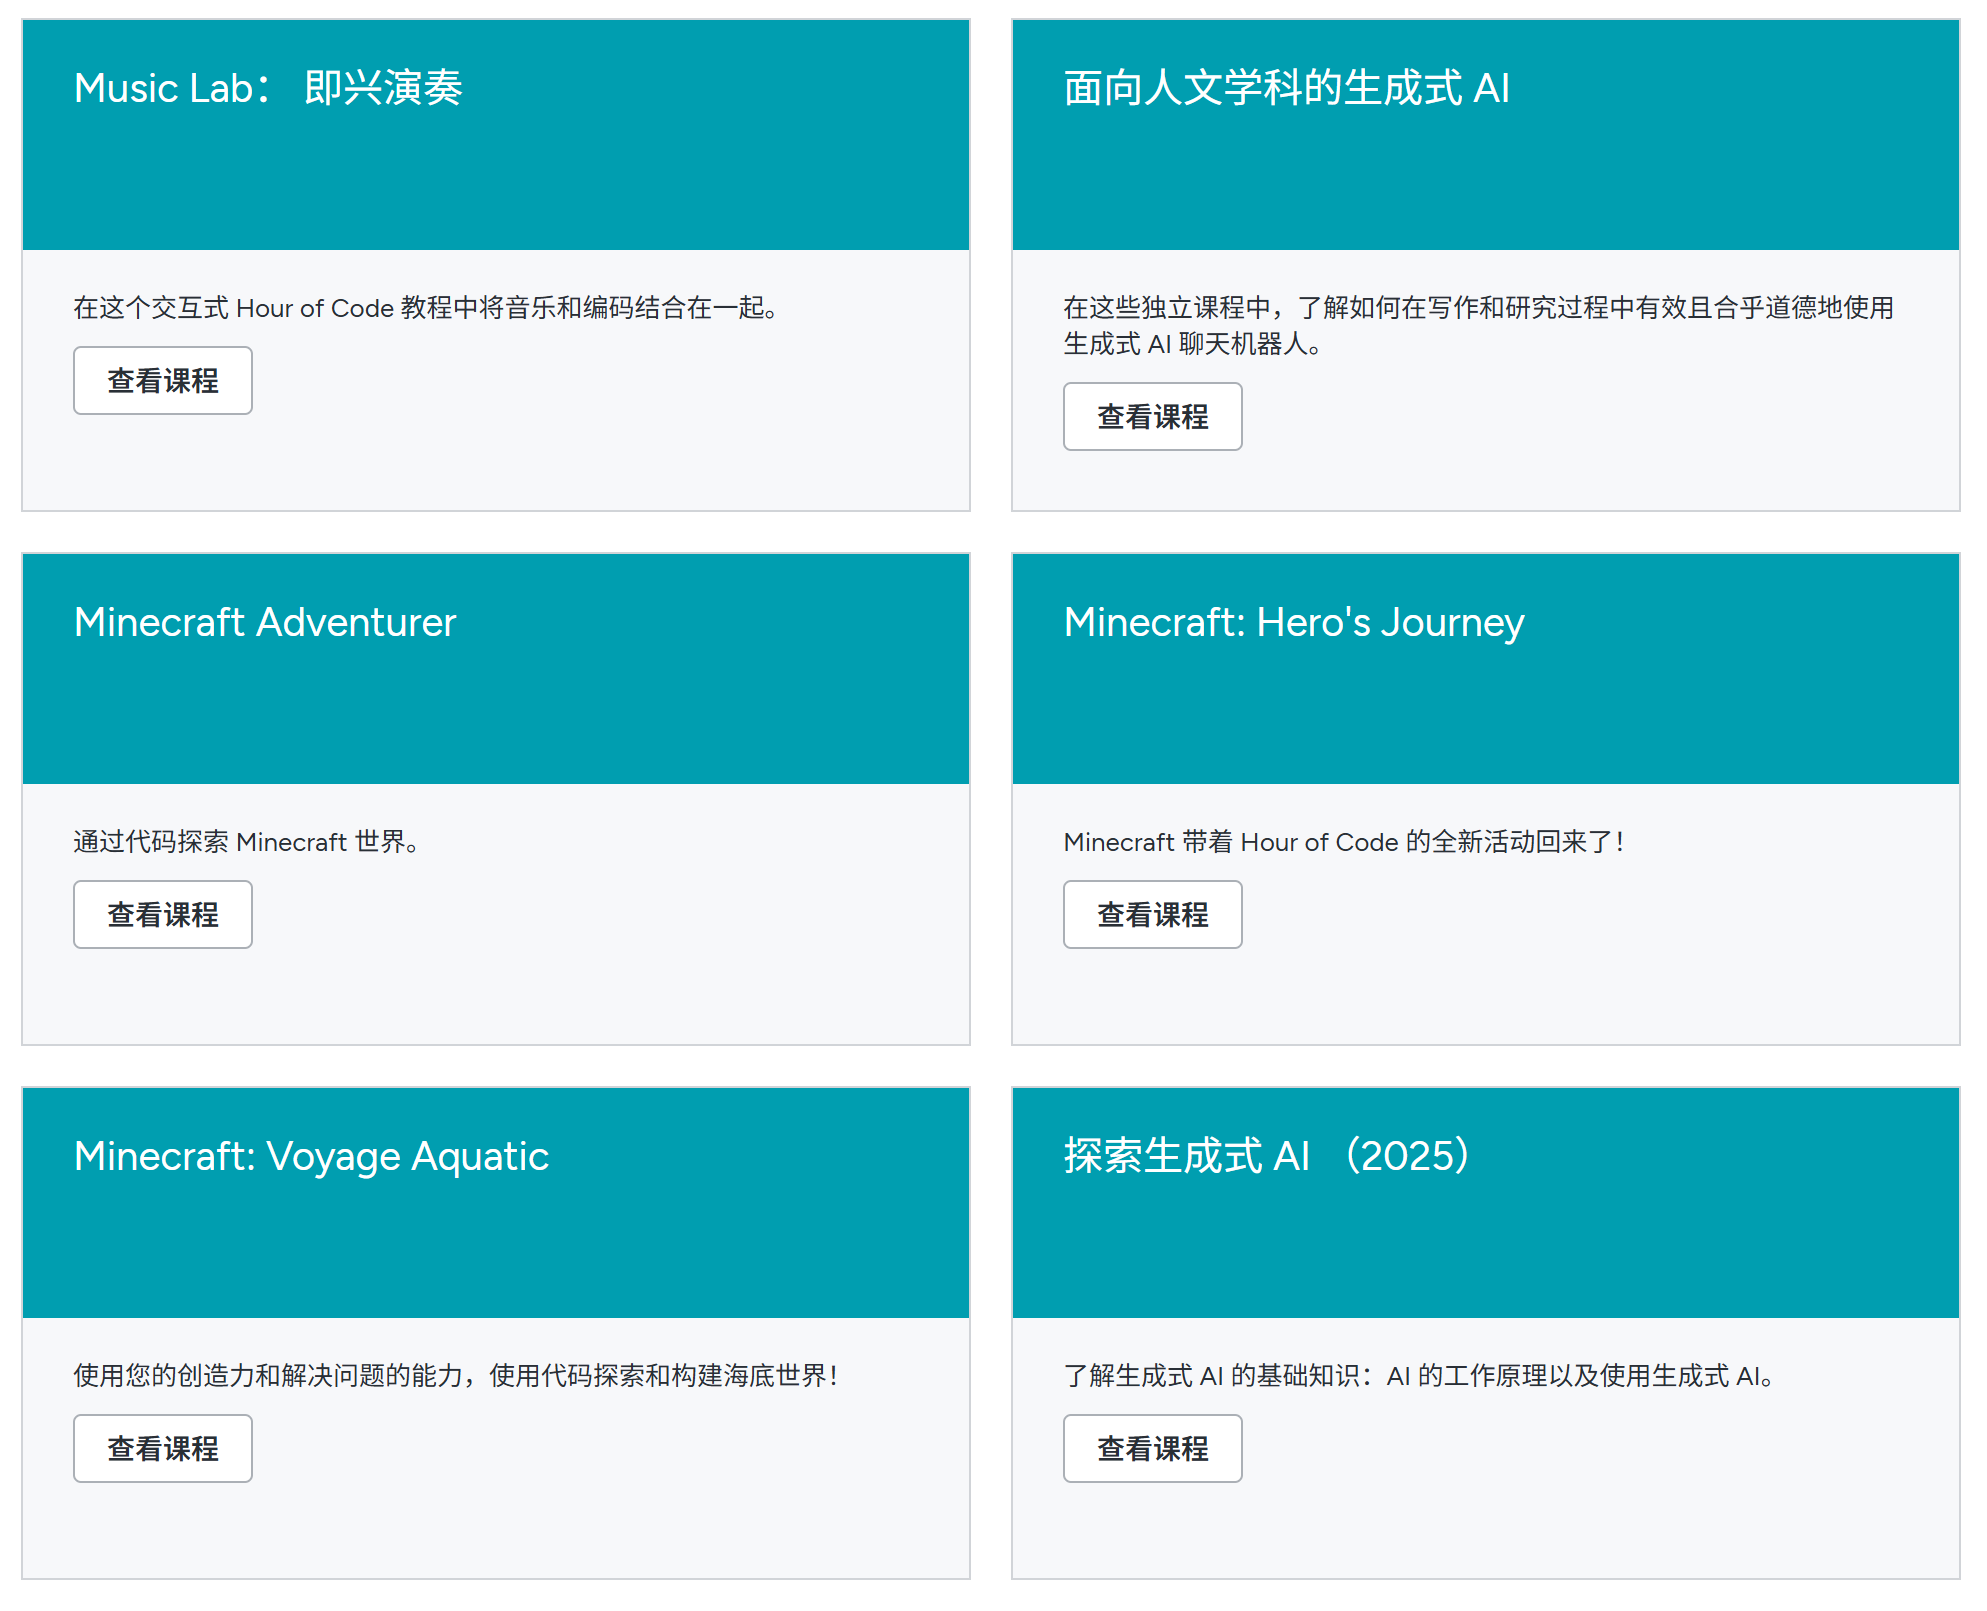Click the Music Lab: 即兴演奏 title
Viewport: 1987px width, 1611px height.
point(268,88)
